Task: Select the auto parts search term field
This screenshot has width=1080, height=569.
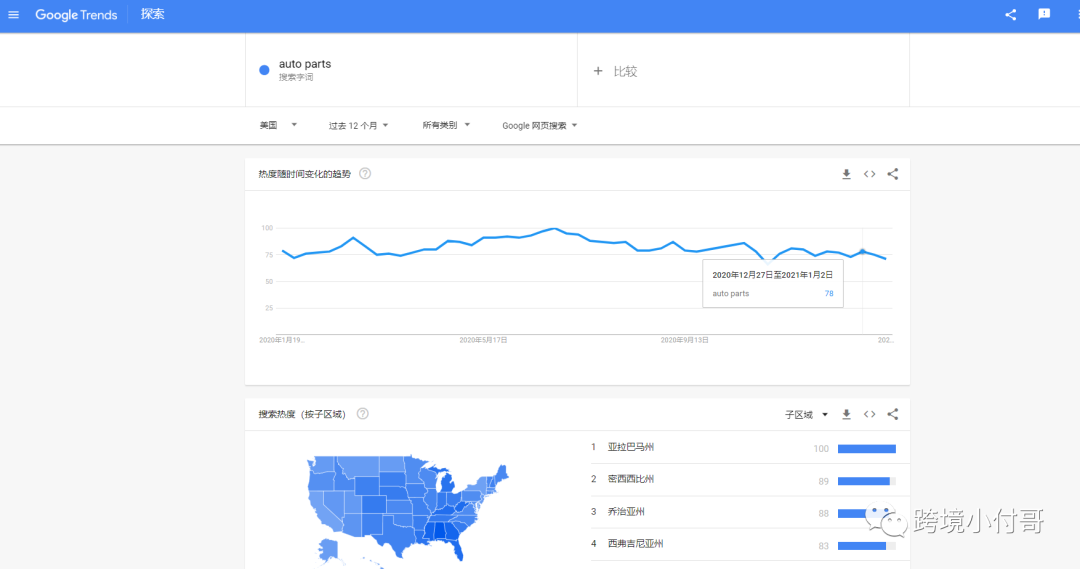Action: point(411,70)
